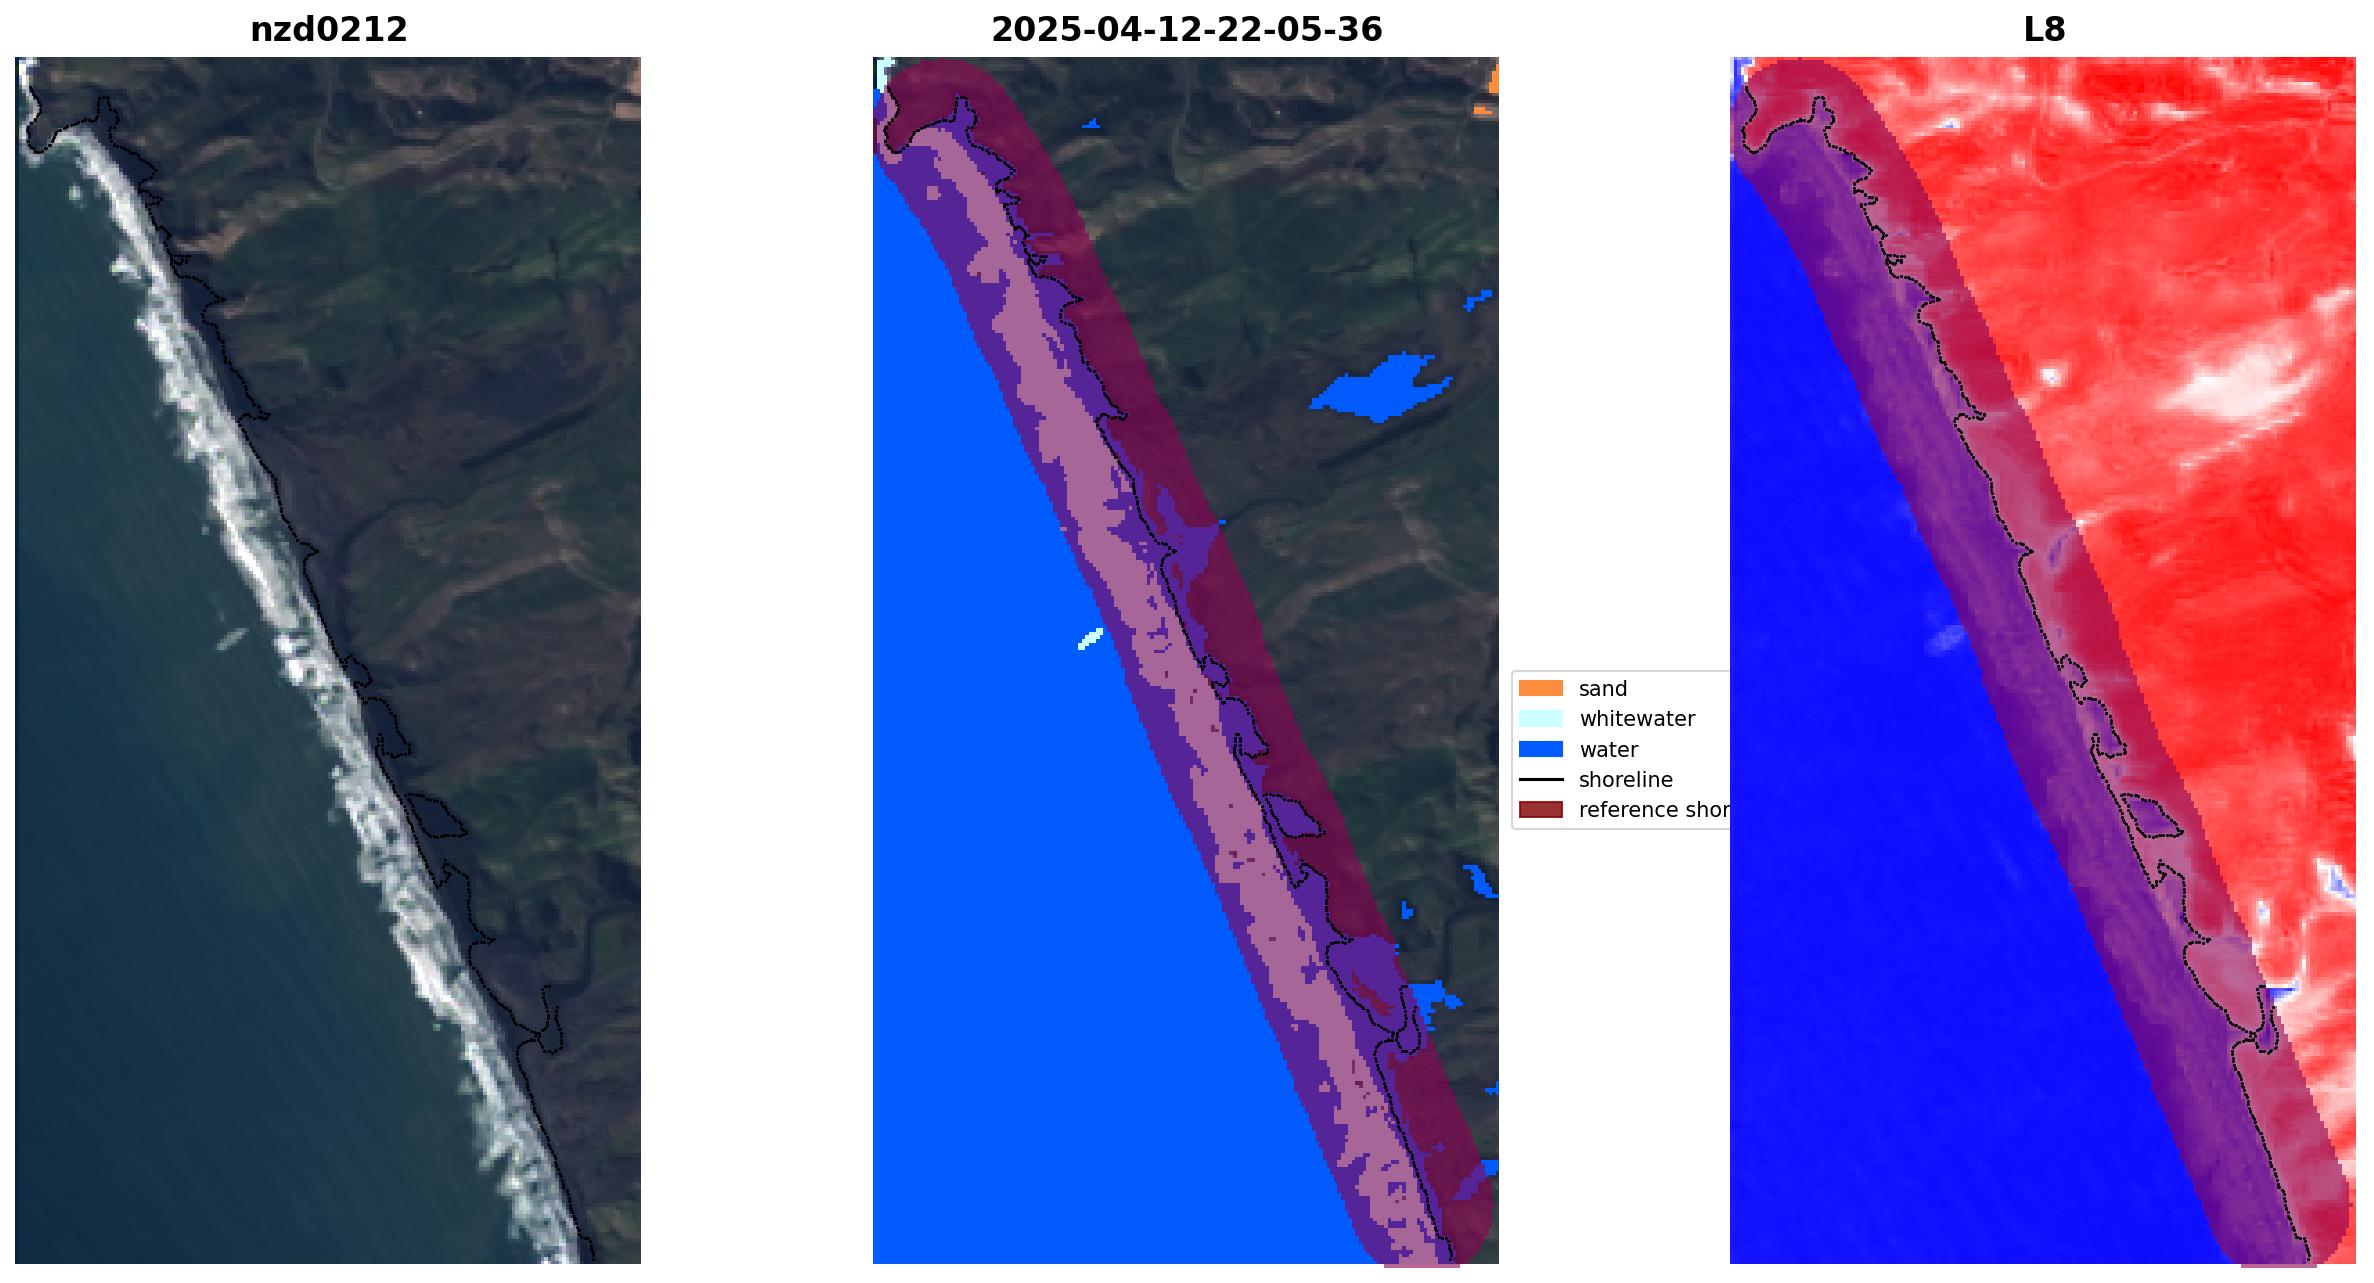The image size is (2374, 1283).
Task: Click the orange sand legend swatch
Action: click(x=1540, y=688)
